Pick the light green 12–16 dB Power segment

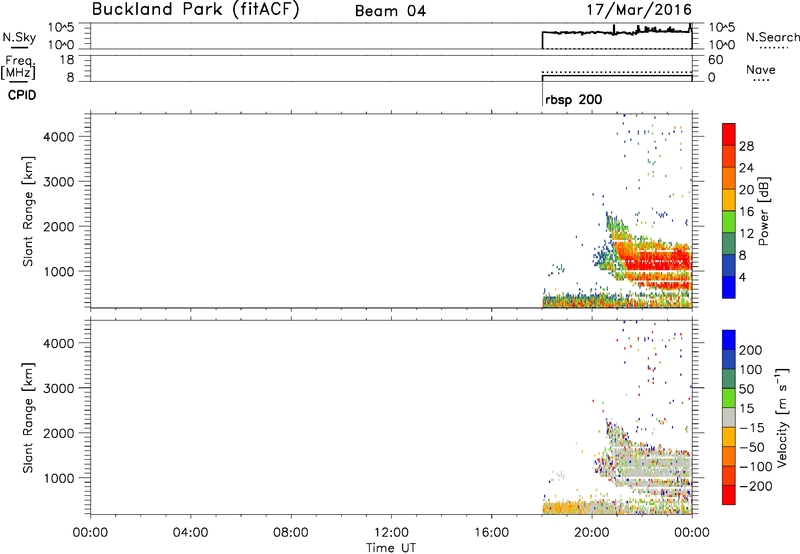click(x=729, y=222)
